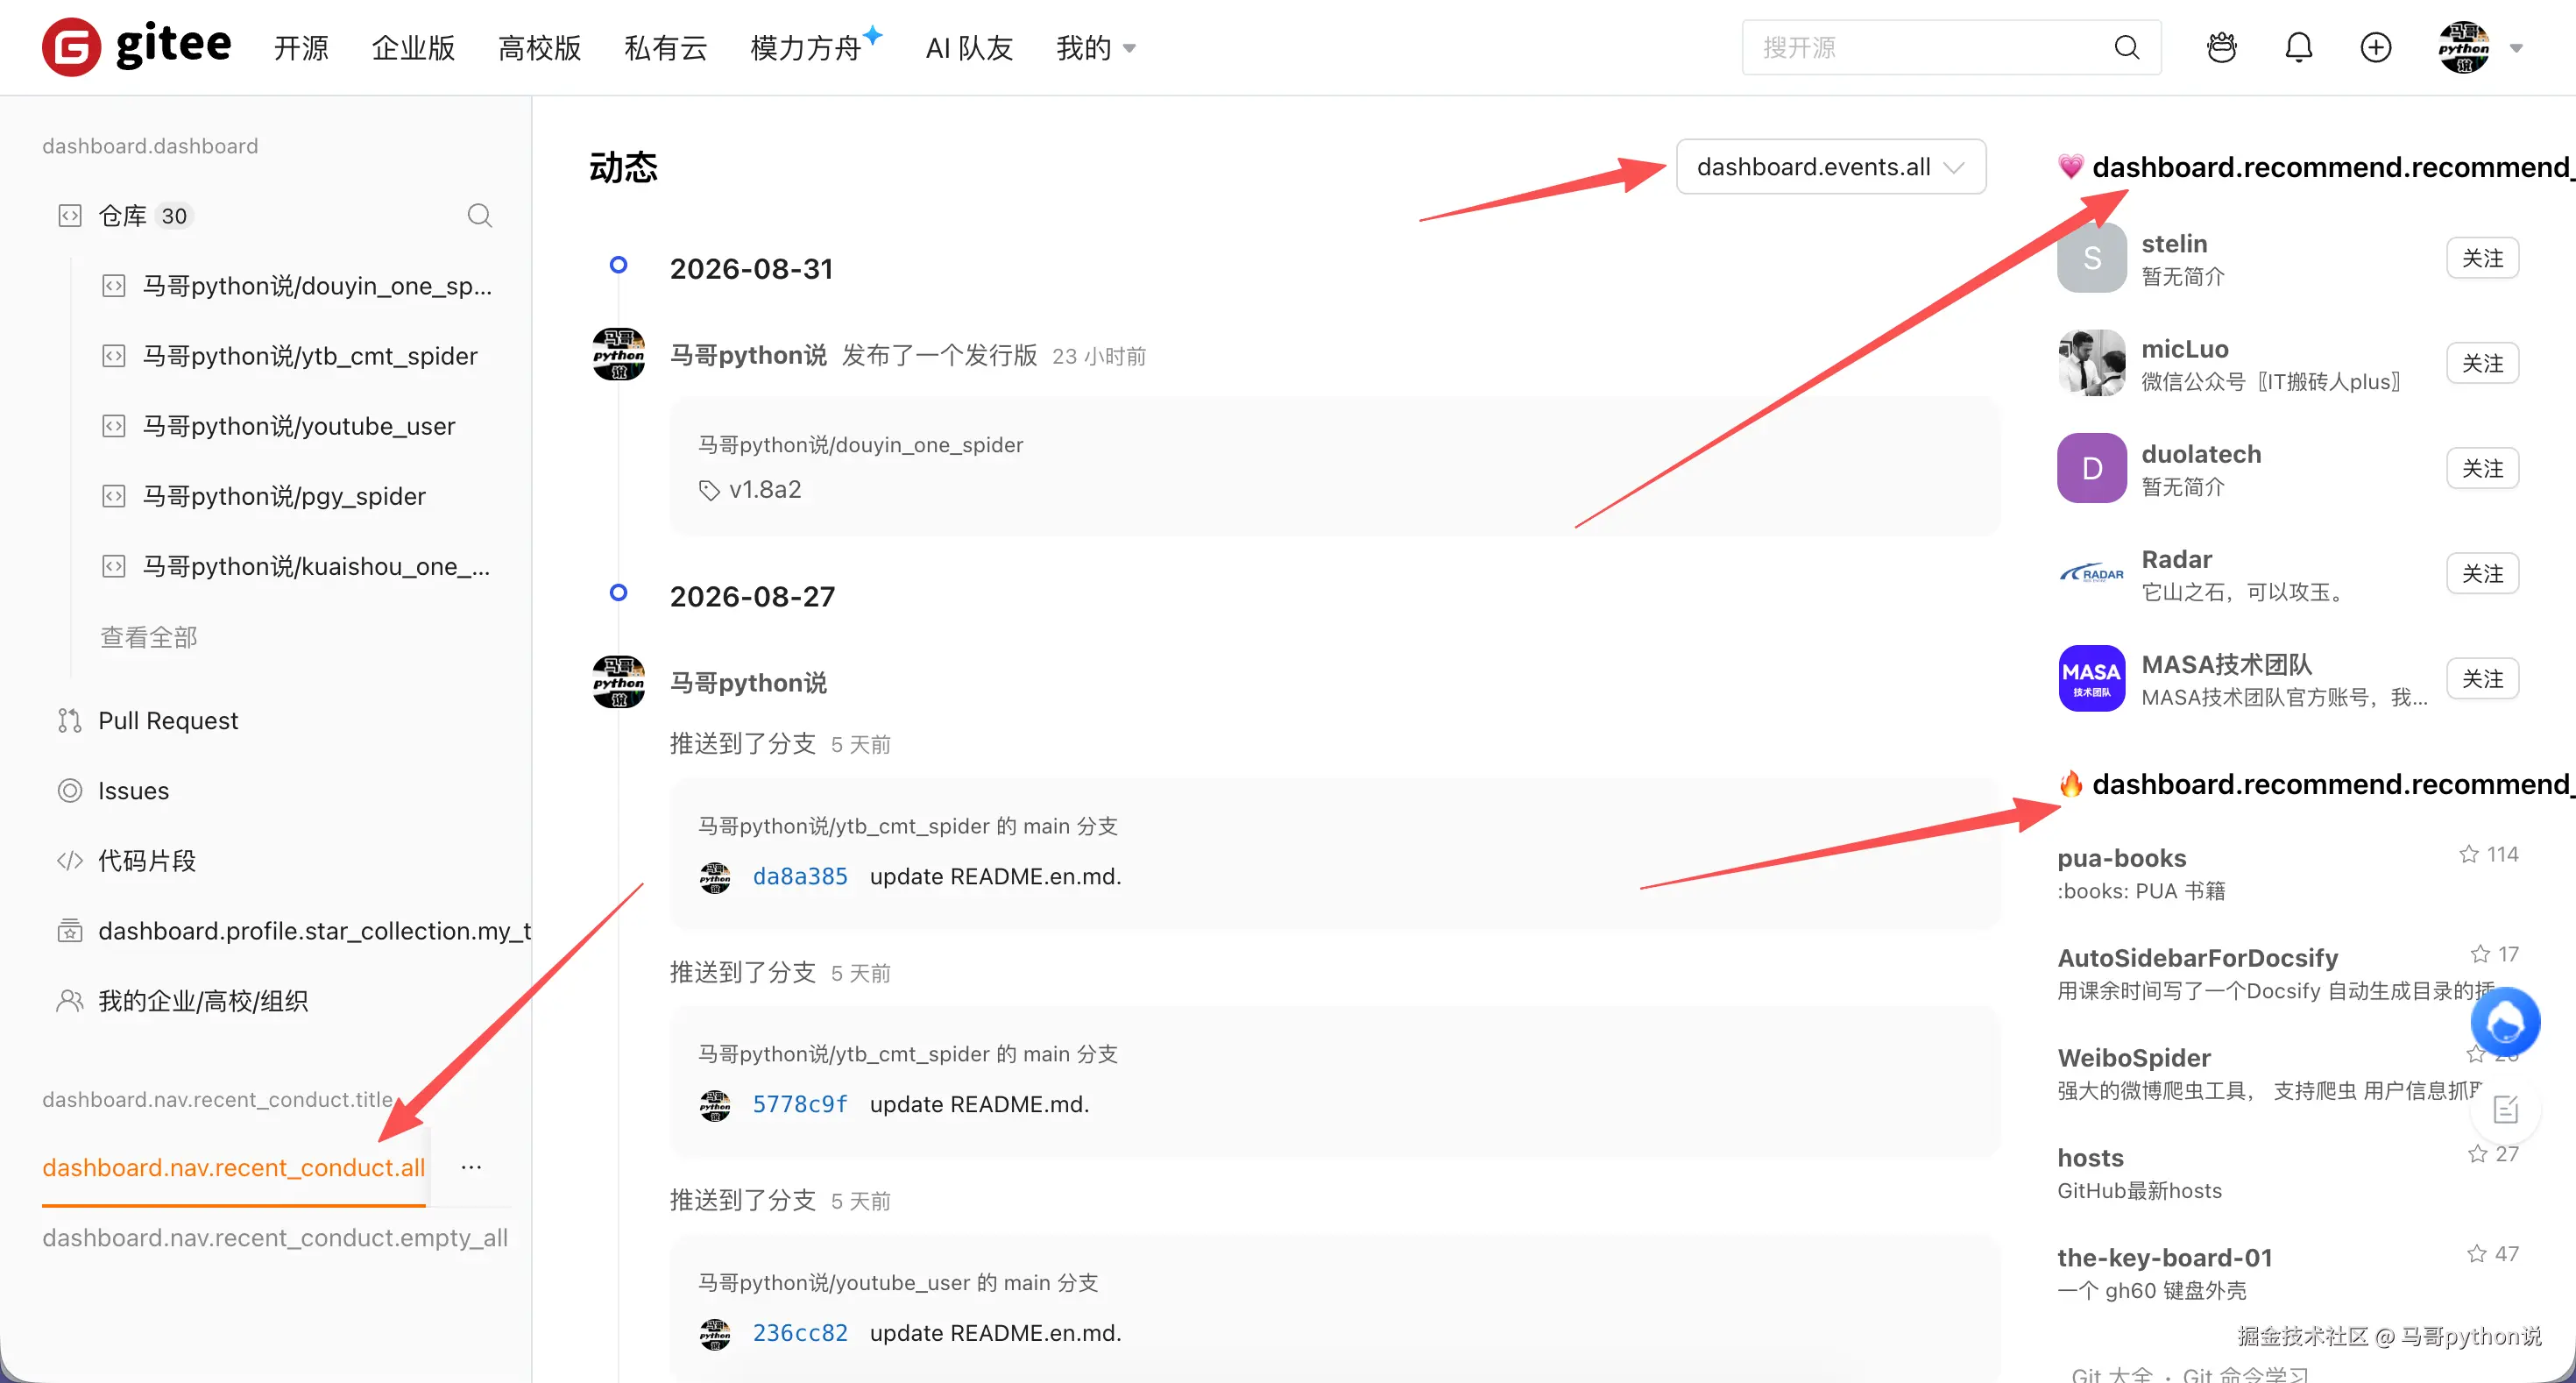
Task: Follow user micLuo with 关注 button
Action: [x=2482, y=363]
